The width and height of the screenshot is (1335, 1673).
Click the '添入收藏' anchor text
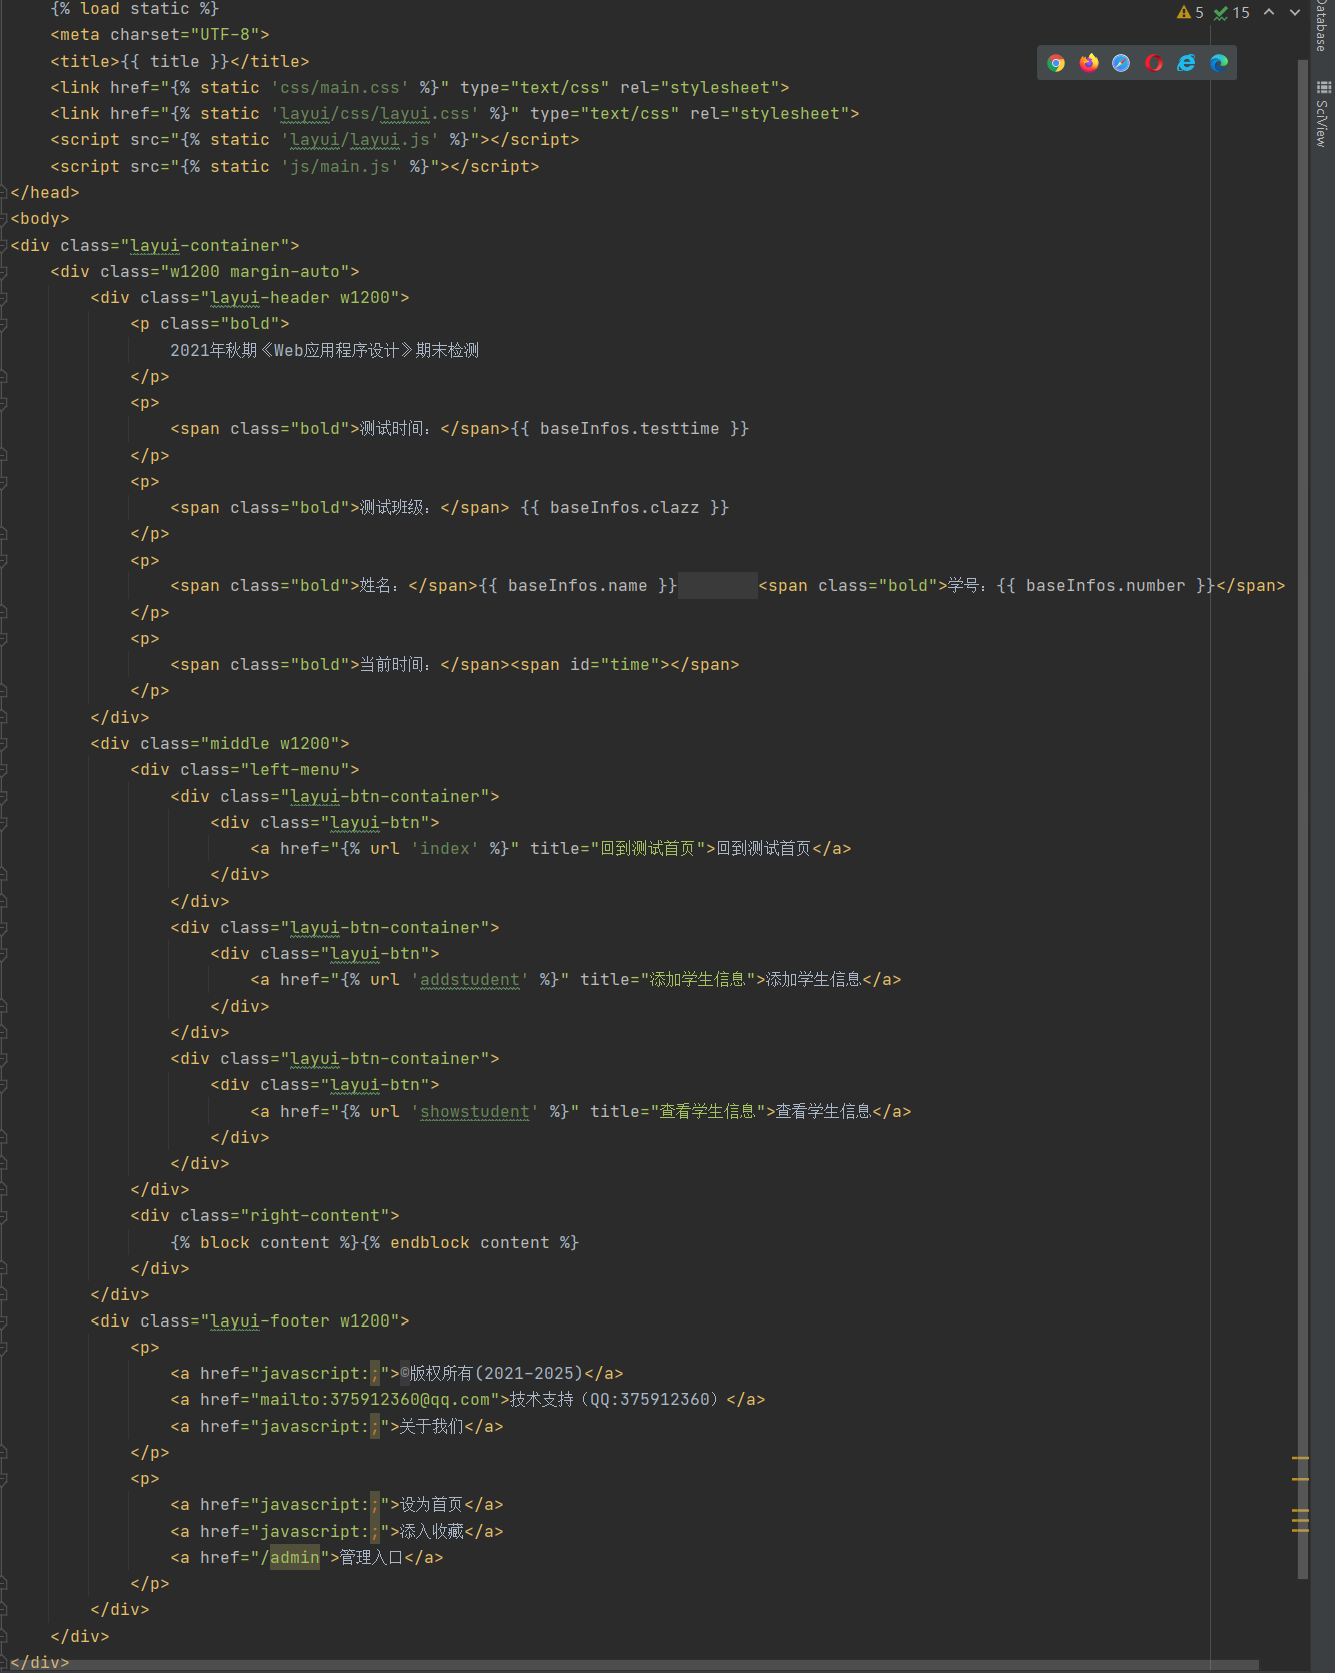pyautogui.click(x=432, y=1532)
